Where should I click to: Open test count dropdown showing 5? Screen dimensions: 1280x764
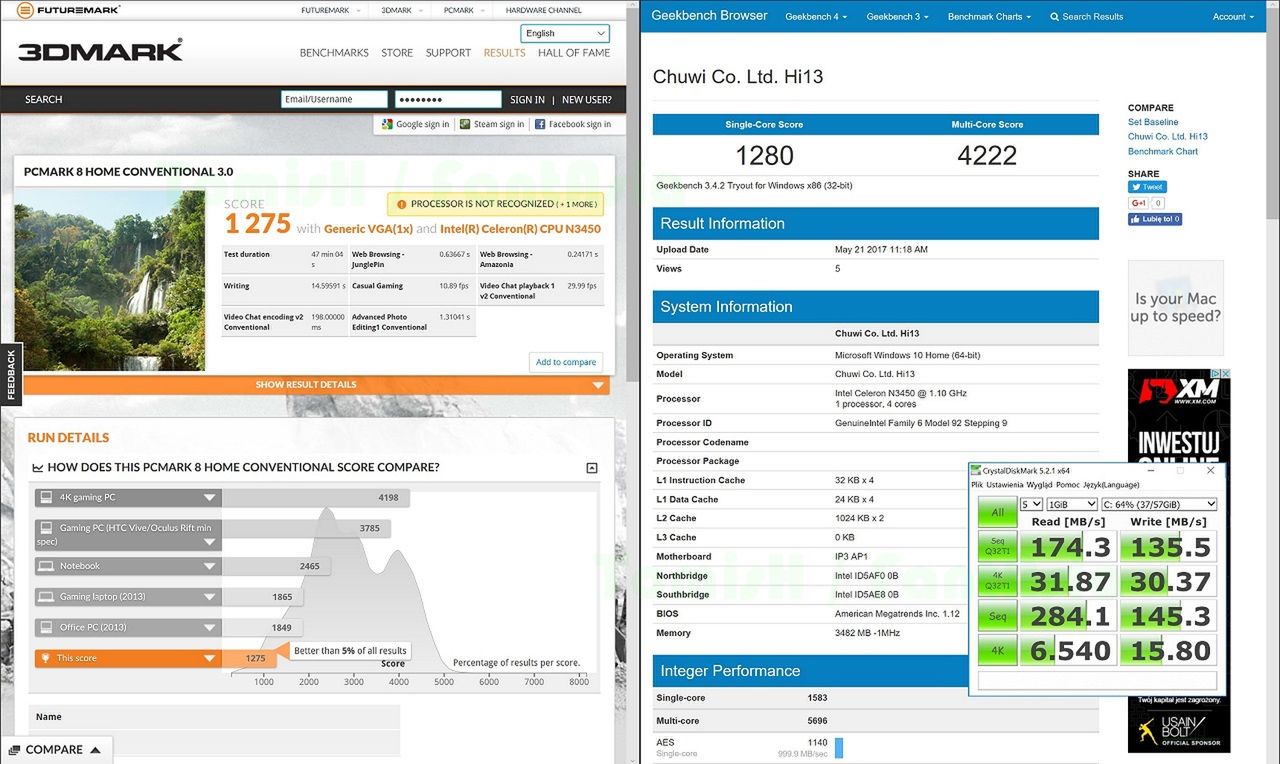pos(1031,505)
